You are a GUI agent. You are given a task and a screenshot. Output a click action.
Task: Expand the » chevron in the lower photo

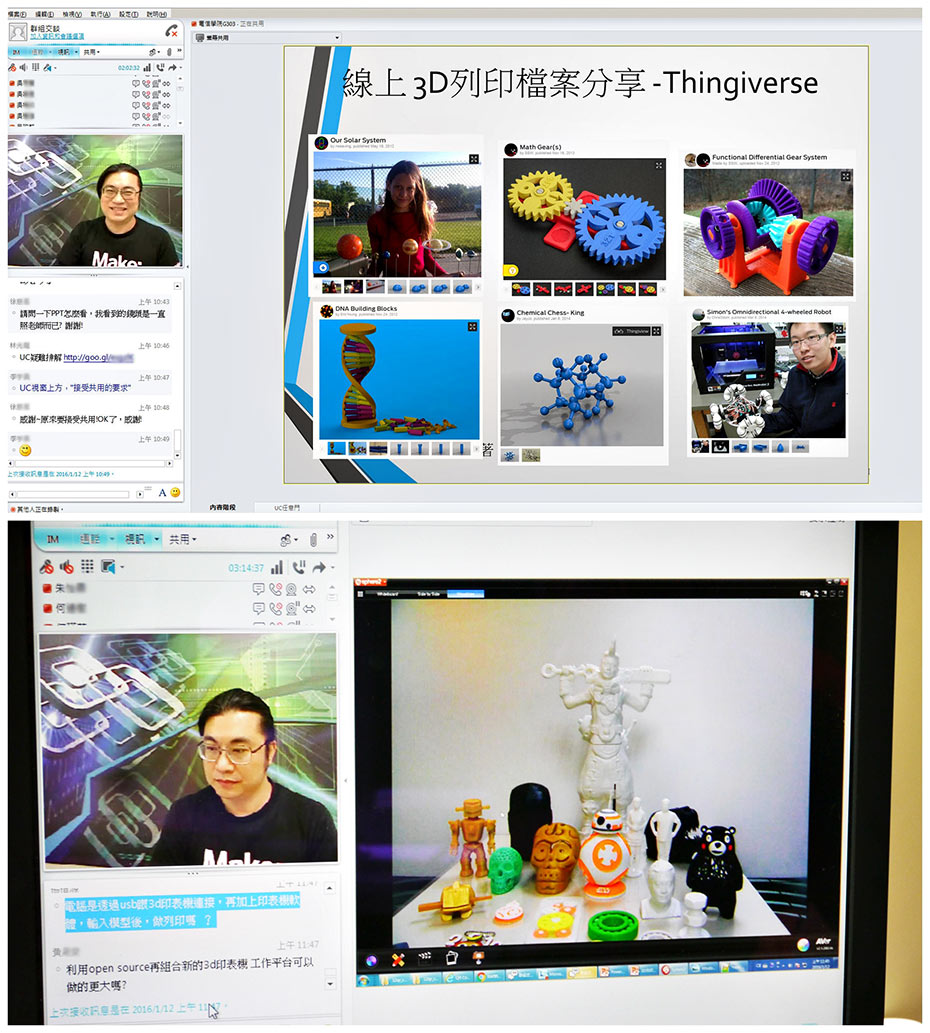[331, 537]
